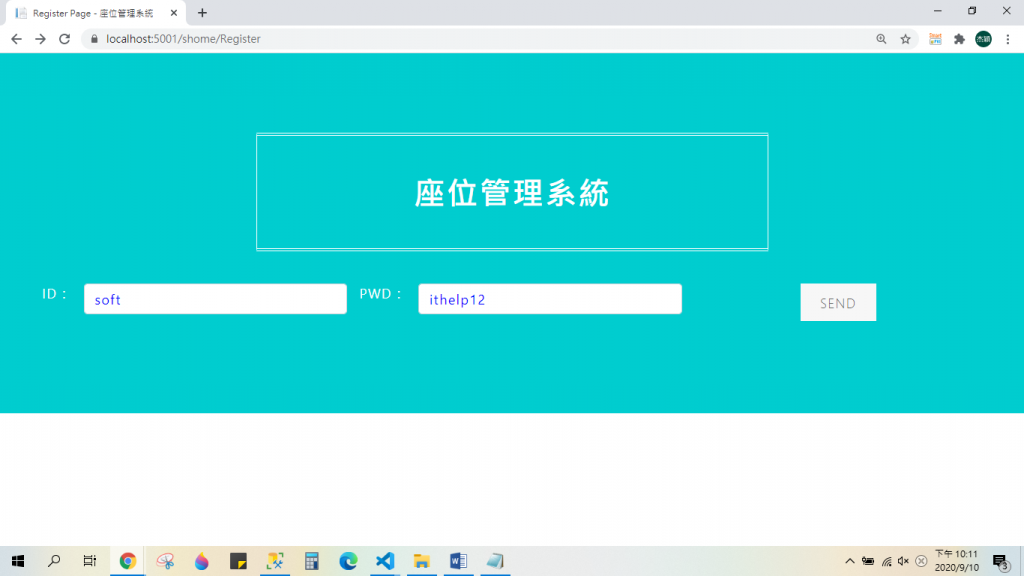Minimize the Chrome window
1024x576 pixels.
pos(938,11)
